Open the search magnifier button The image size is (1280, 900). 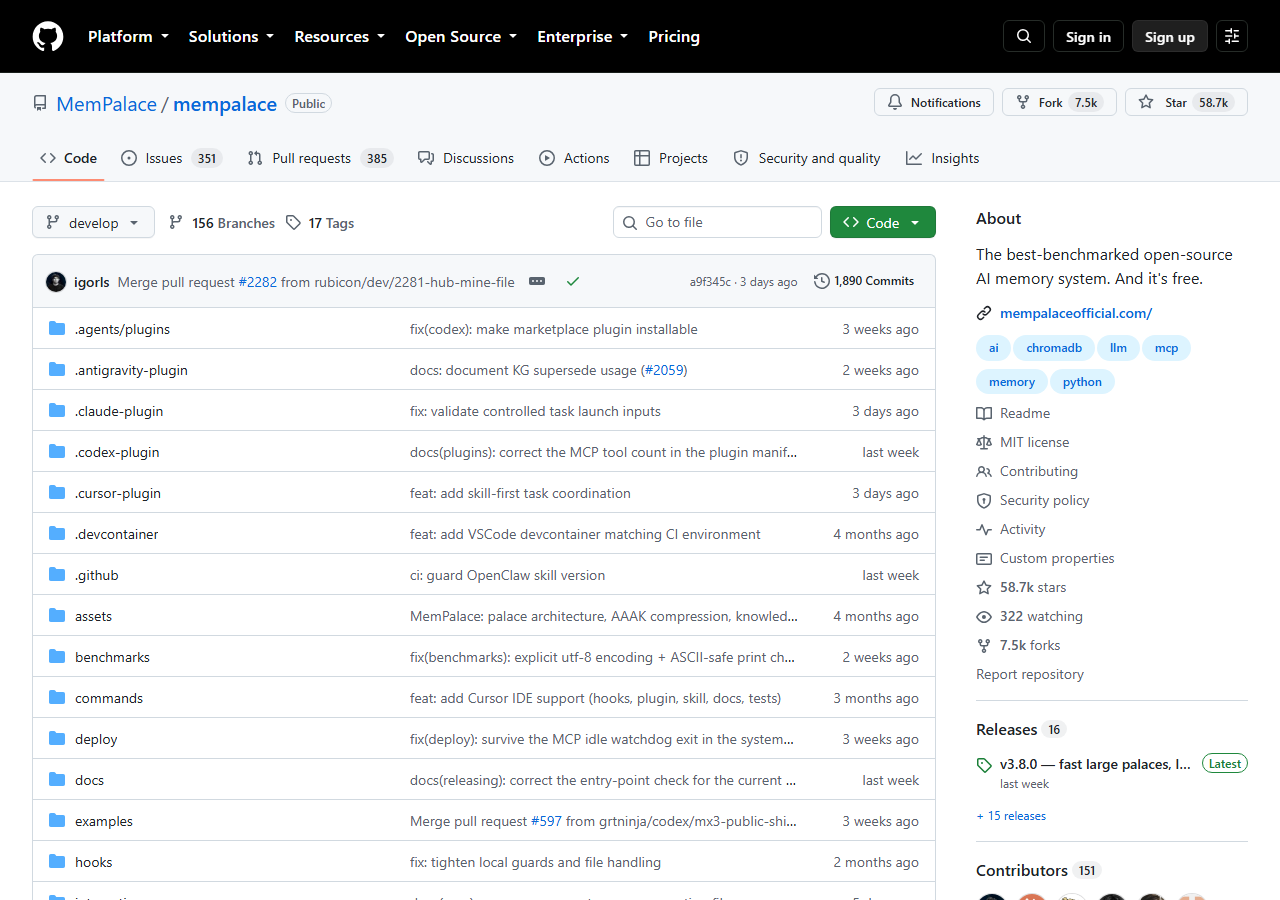[x=1024, y=36]
